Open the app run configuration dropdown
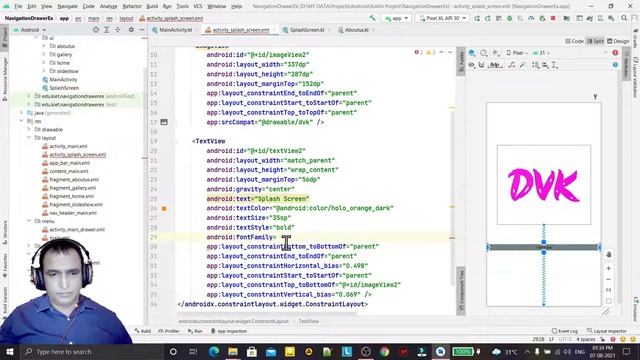 tap(396, 18)
